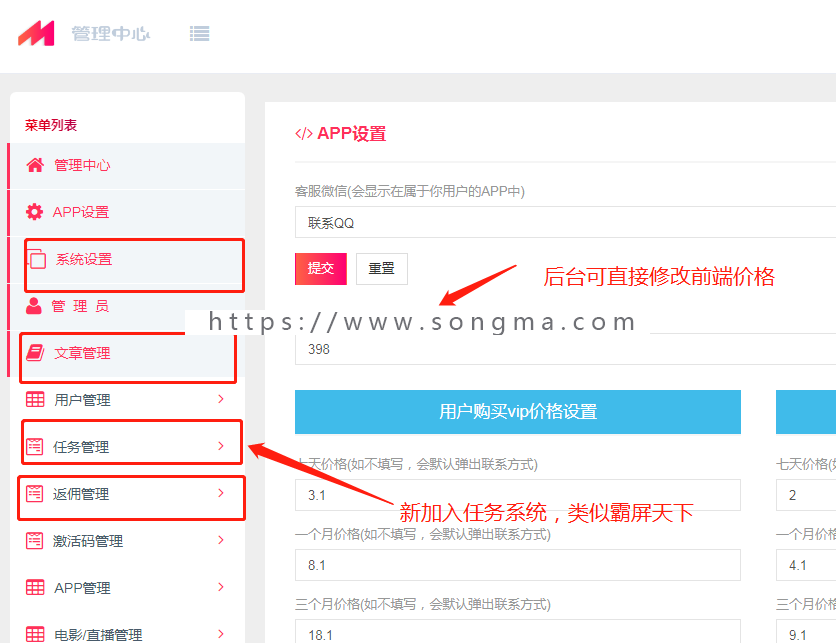This screenshot has height=643, width=836.
Task: Focus the 一个月价格 field showing 8.1
Action: click(518, 565)
